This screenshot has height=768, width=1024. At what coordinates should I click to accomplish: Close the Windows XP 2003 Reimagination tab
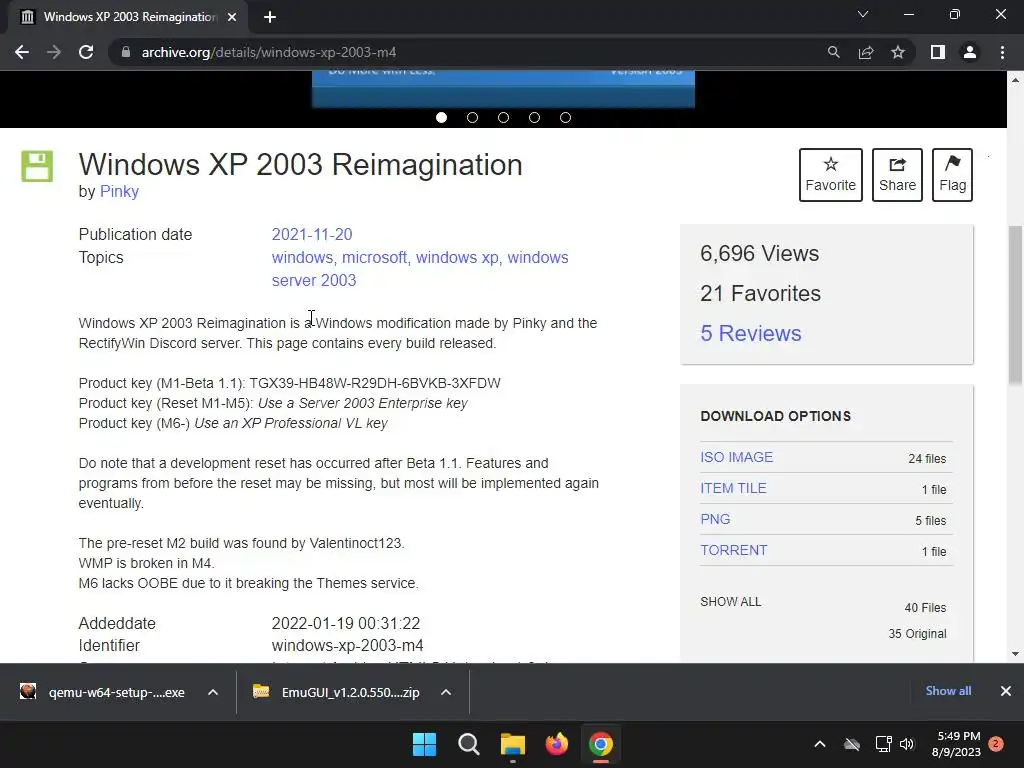(232, 17)
